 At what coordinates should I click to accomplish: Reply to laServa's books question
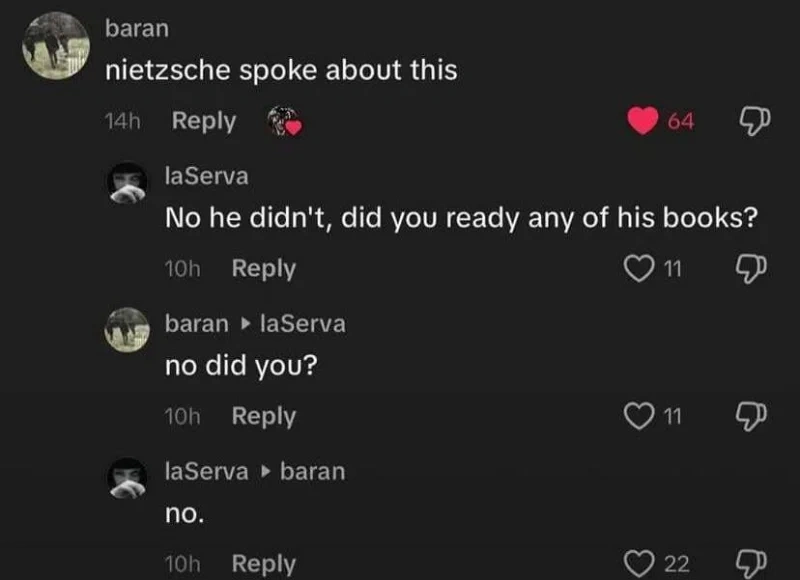click(263, 269)
